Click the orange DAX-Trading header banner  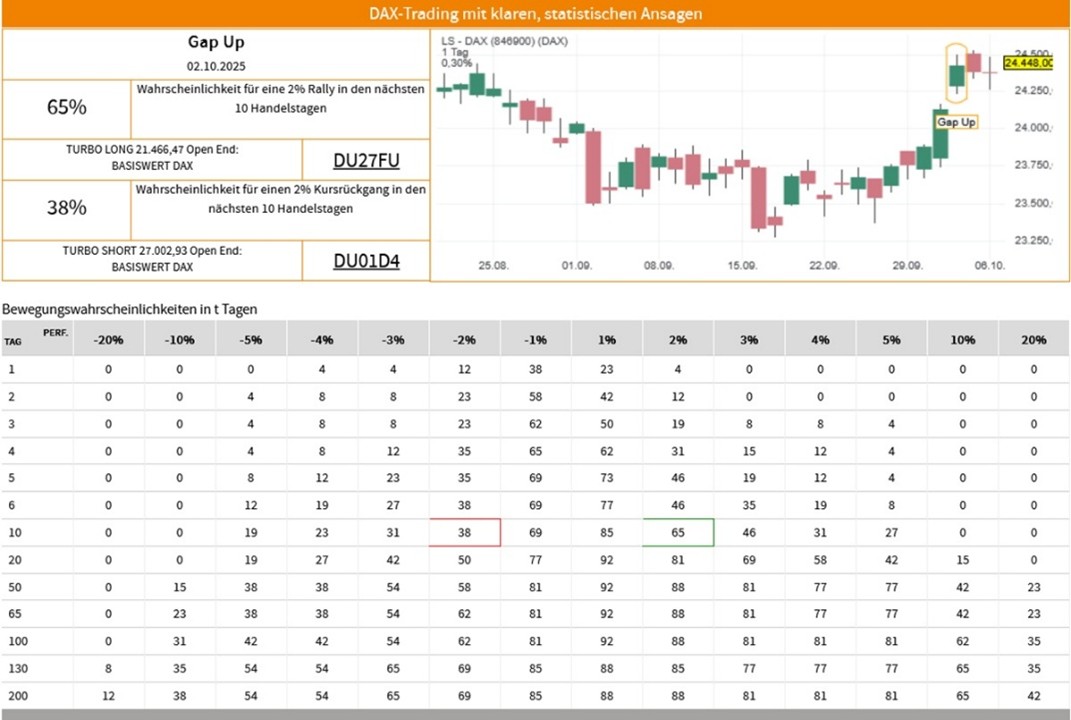[x=535, y=14]
